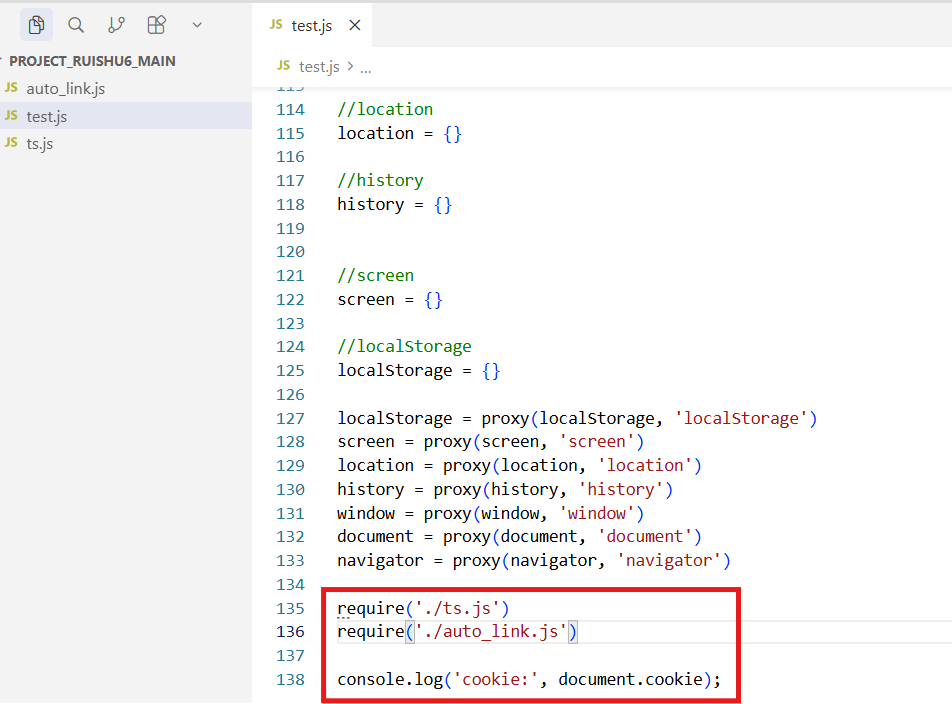Open the Source Control view icon

(x=116, y=25)
